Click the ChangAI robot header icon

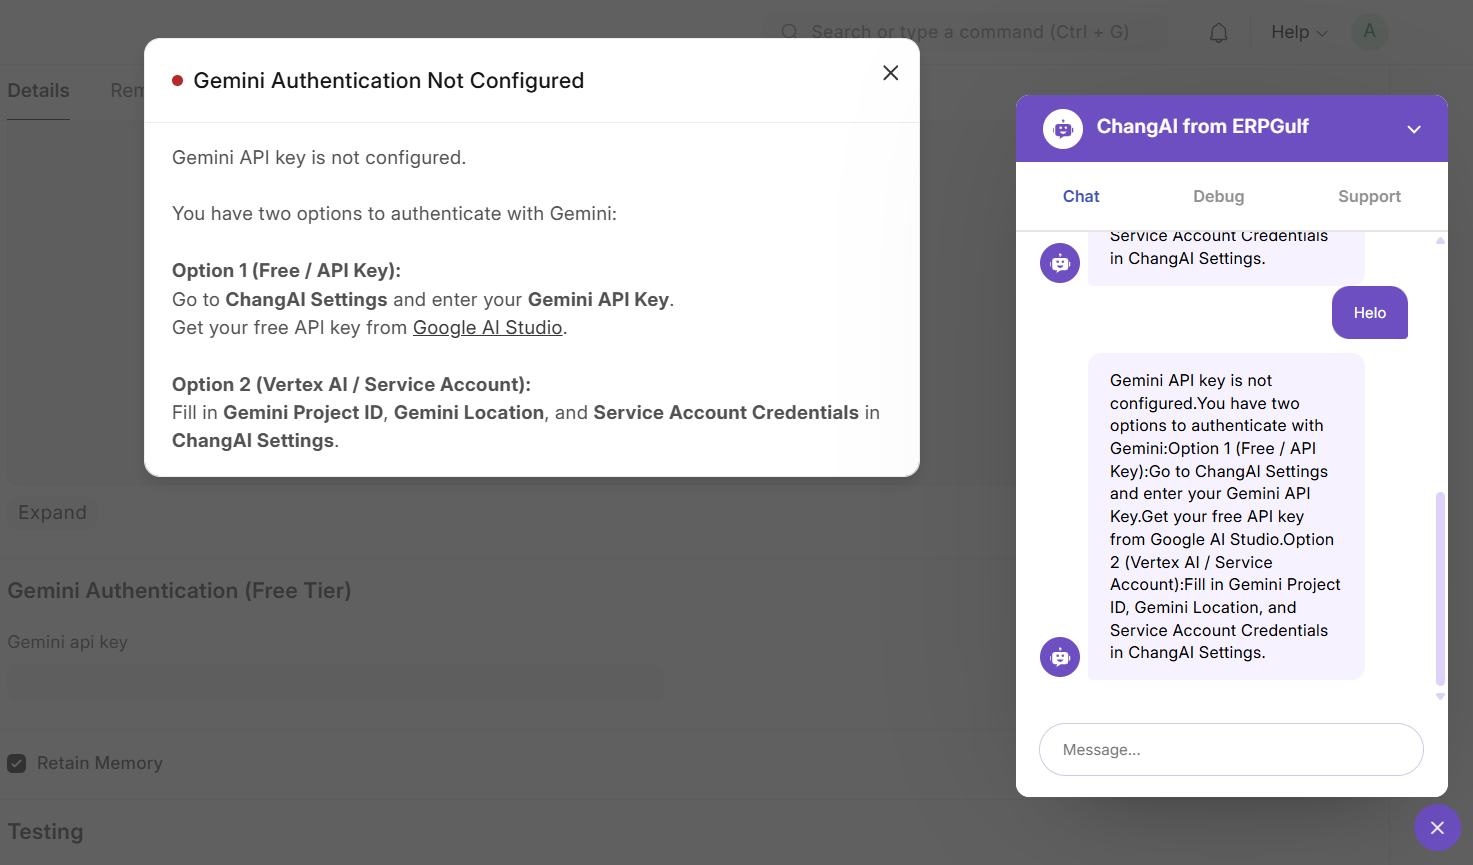click(1062, 129)
